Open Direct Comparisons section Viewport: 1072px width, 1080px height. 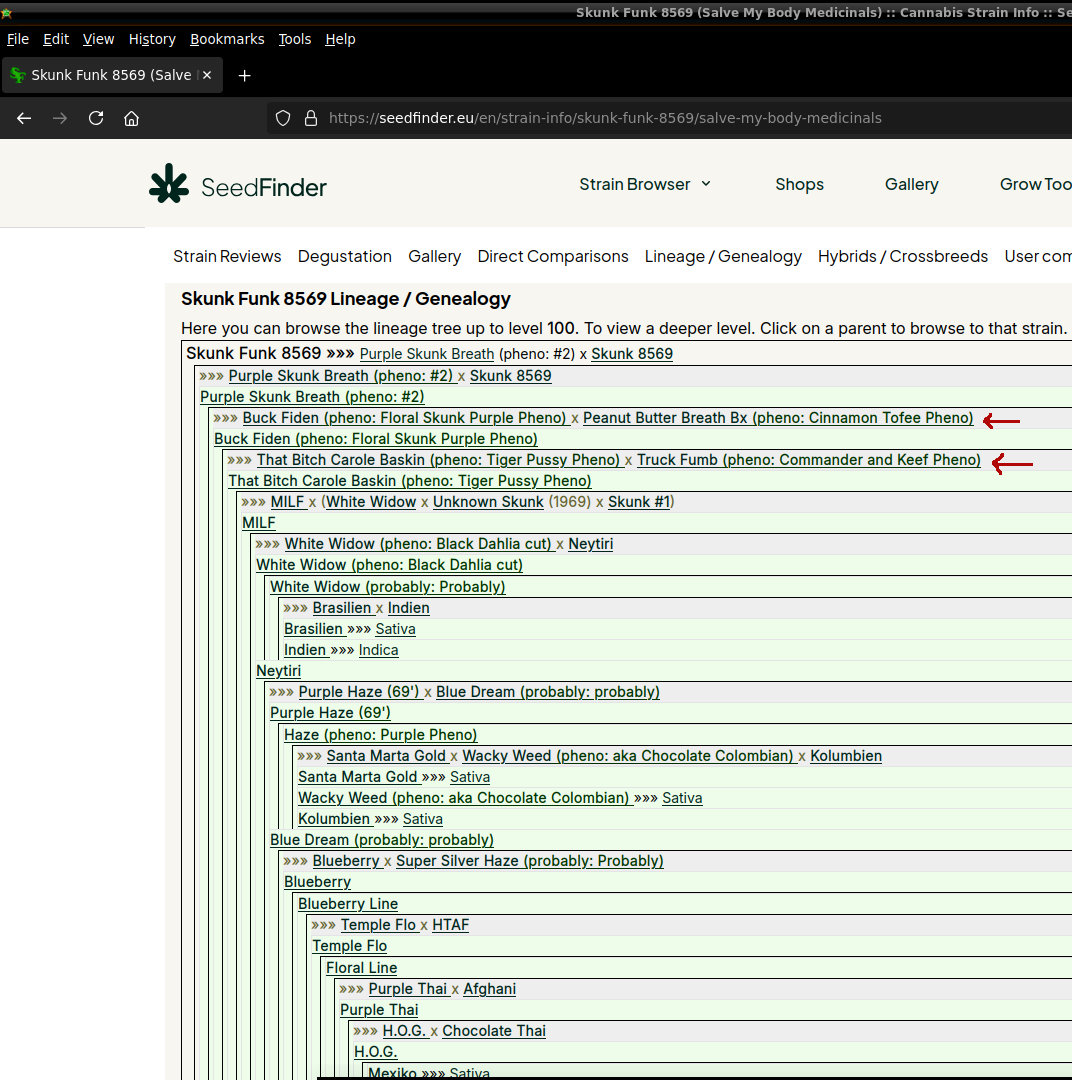(553, 256)
